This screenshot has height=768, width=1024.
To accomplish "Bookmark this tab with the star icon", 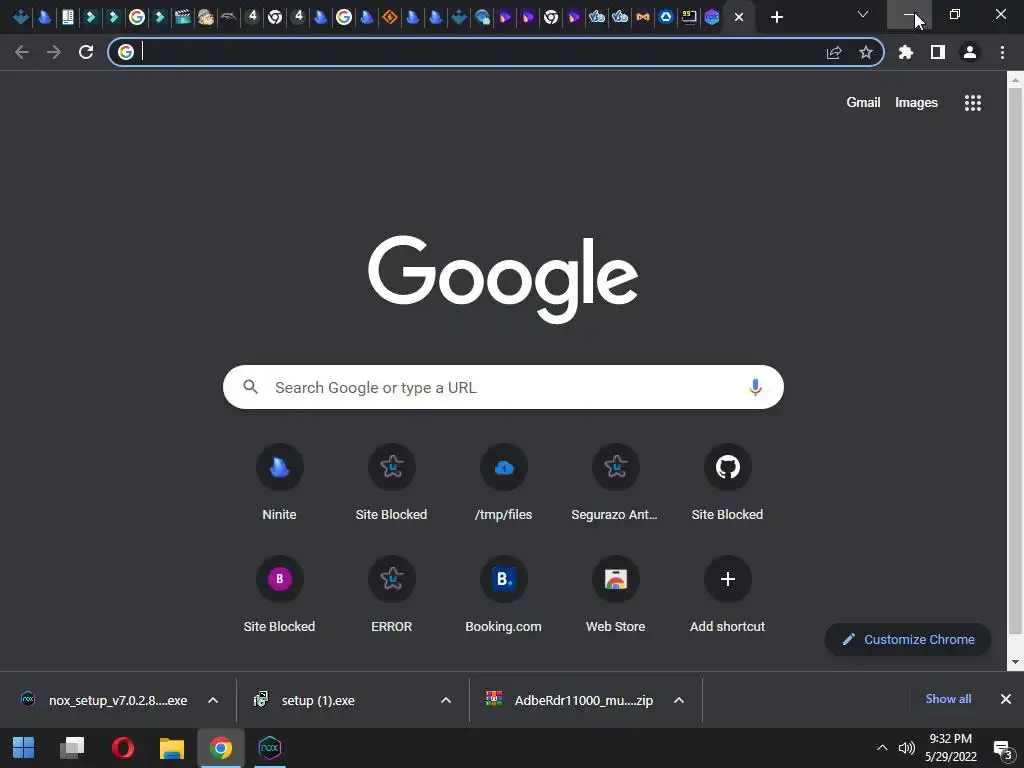I will coord(866,52).
